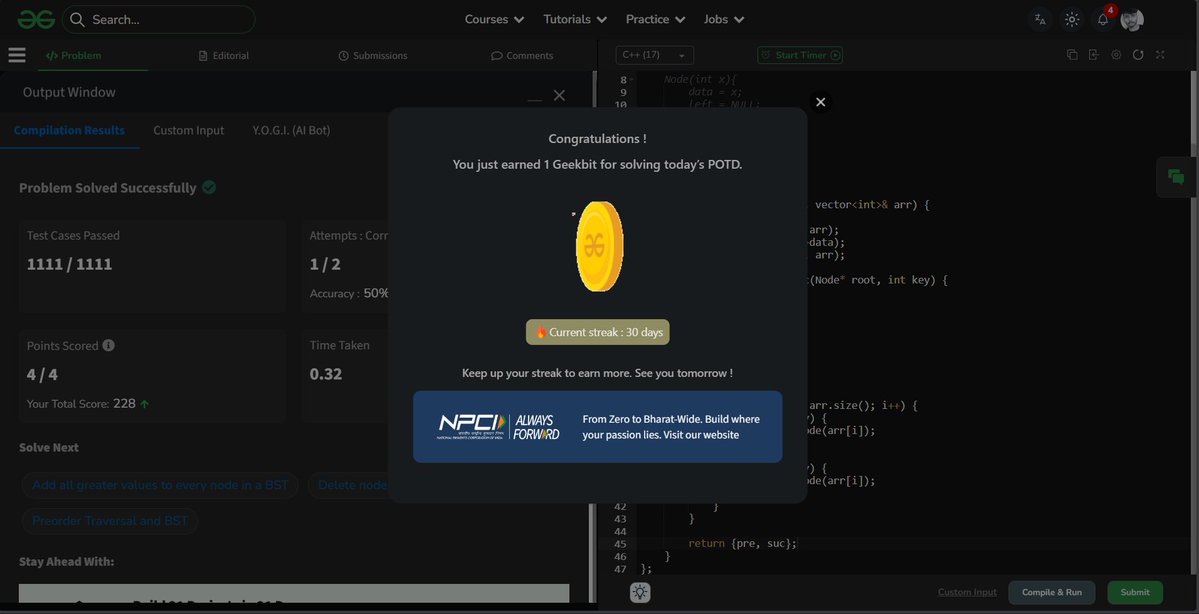
Task: Select the Custom Input tab
Action: tap(189, 130)
